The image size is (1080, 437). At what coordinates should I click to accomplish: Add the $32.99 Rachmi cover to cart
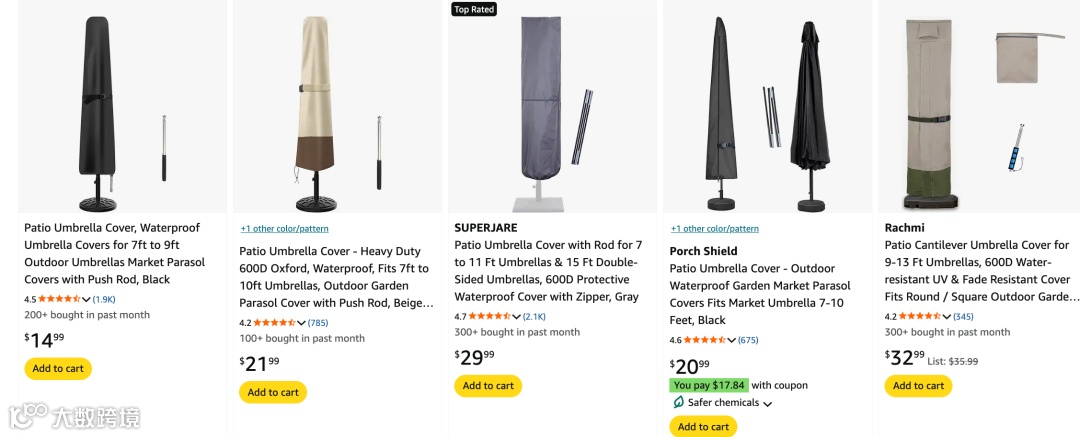[x=918, y=385]
